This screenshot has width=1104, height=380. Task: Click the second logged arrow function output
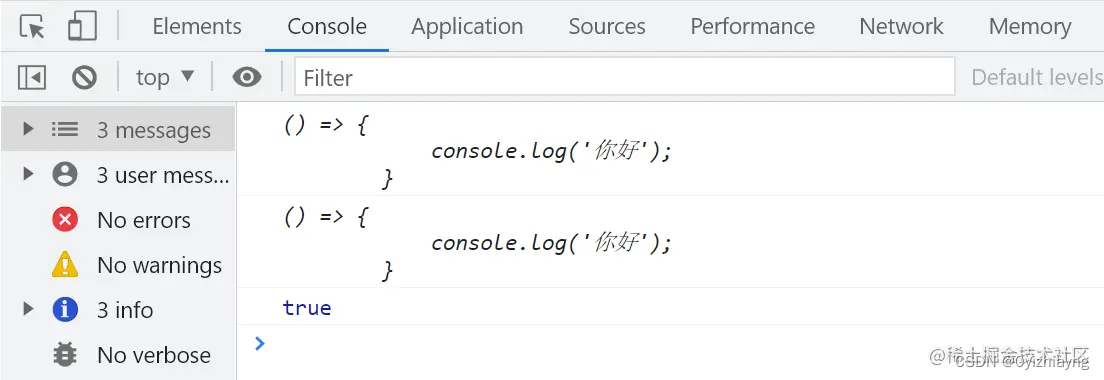click(x=478, y=243)
